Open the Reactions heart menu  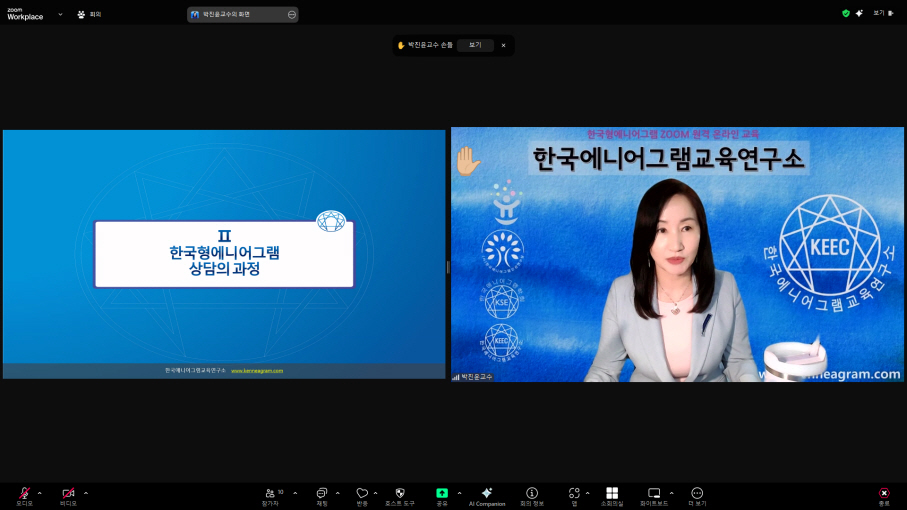(362, 496)
